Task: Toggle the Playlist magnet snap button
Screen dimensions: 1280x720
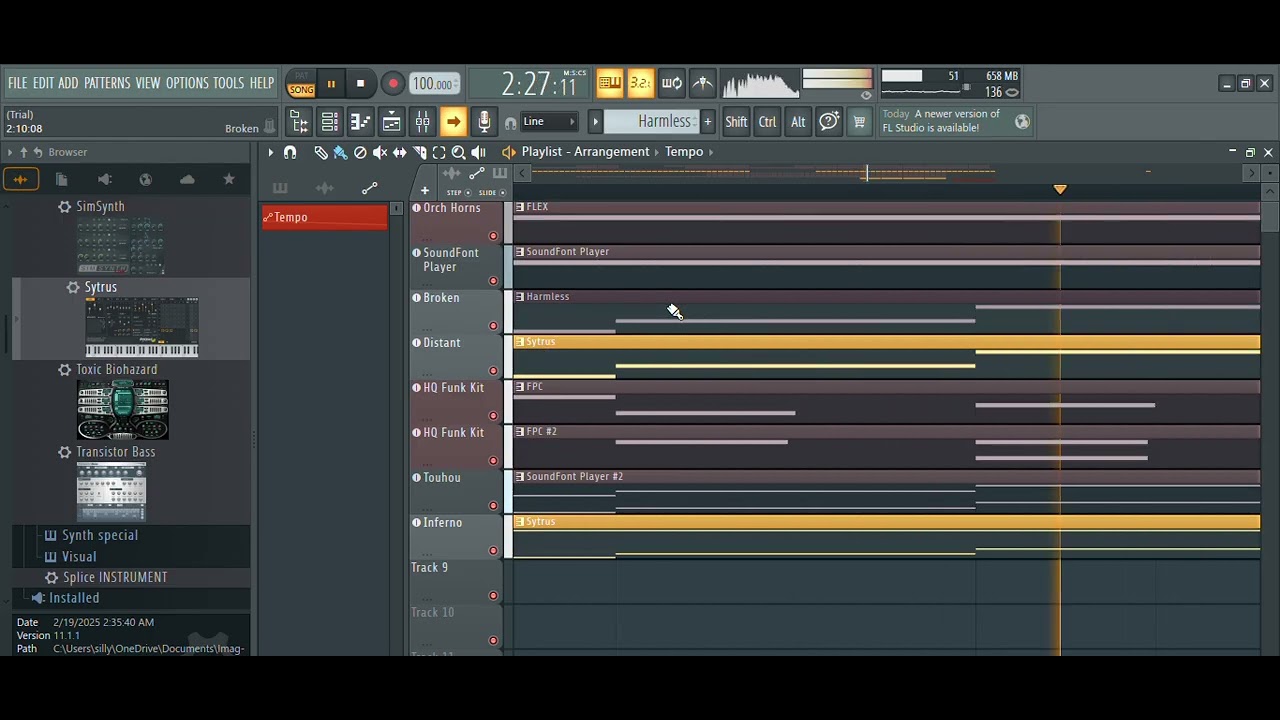Action: coord(290,152)
